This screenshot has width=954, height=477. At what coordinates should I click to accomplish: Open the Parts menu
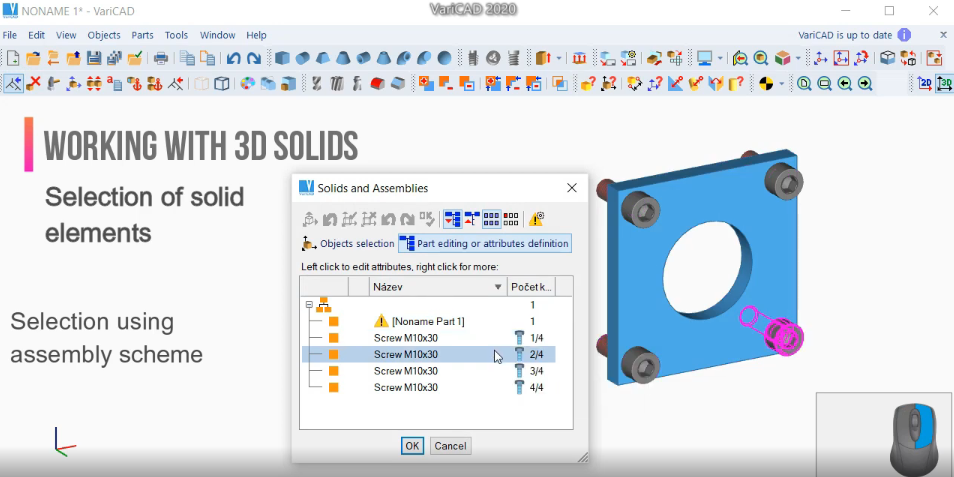click(x=142, y=35)
